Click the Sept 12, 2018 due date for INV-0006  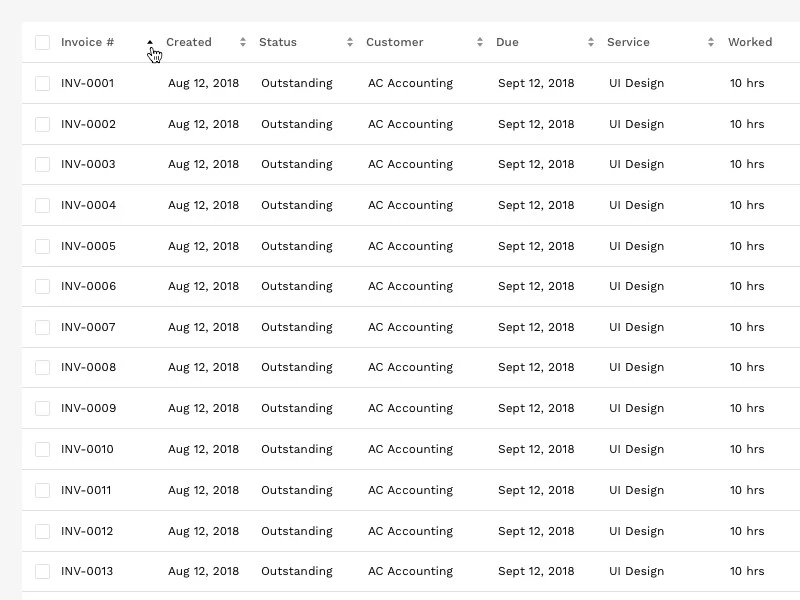[x=536, y=286]
